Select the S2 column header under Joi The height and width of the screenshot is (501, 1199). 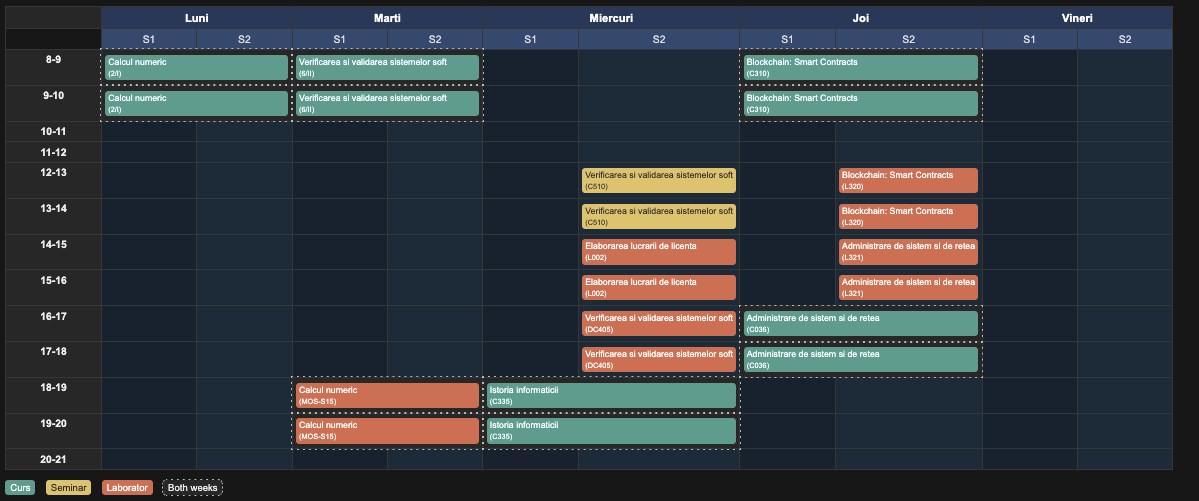point(908,39)
